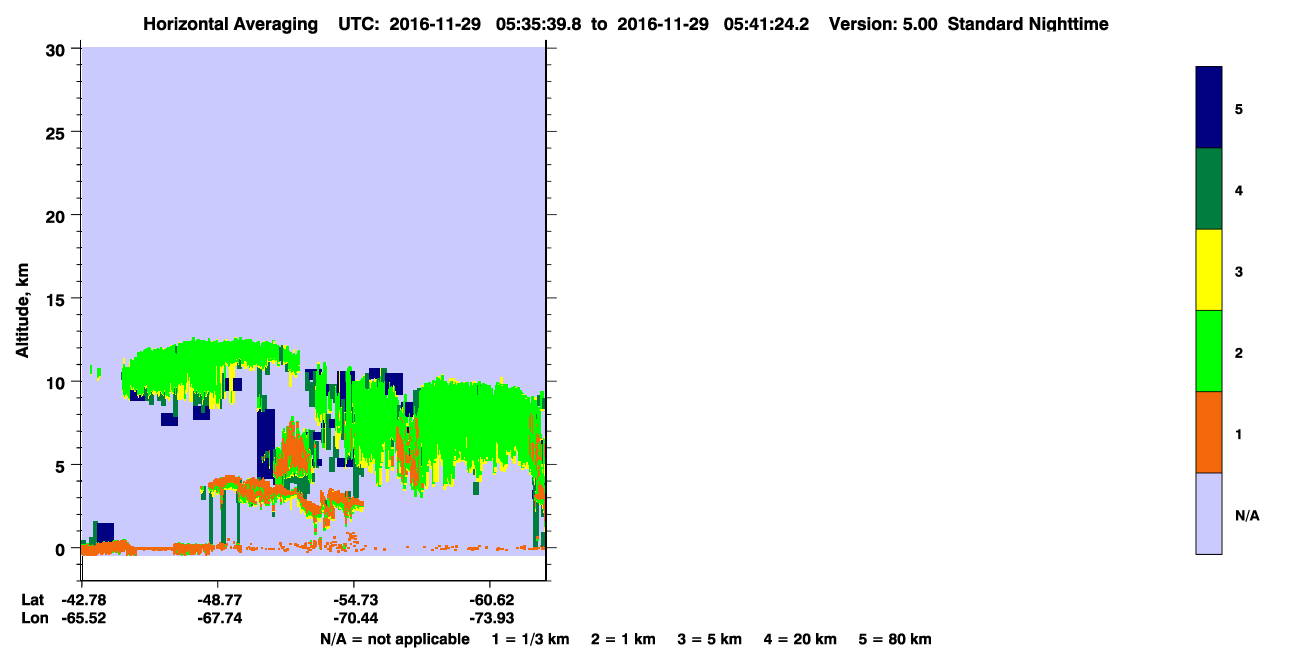Click the bright green colorbar segment 2
Viewport: 1300px width, 667px height.
(1209, 351)
